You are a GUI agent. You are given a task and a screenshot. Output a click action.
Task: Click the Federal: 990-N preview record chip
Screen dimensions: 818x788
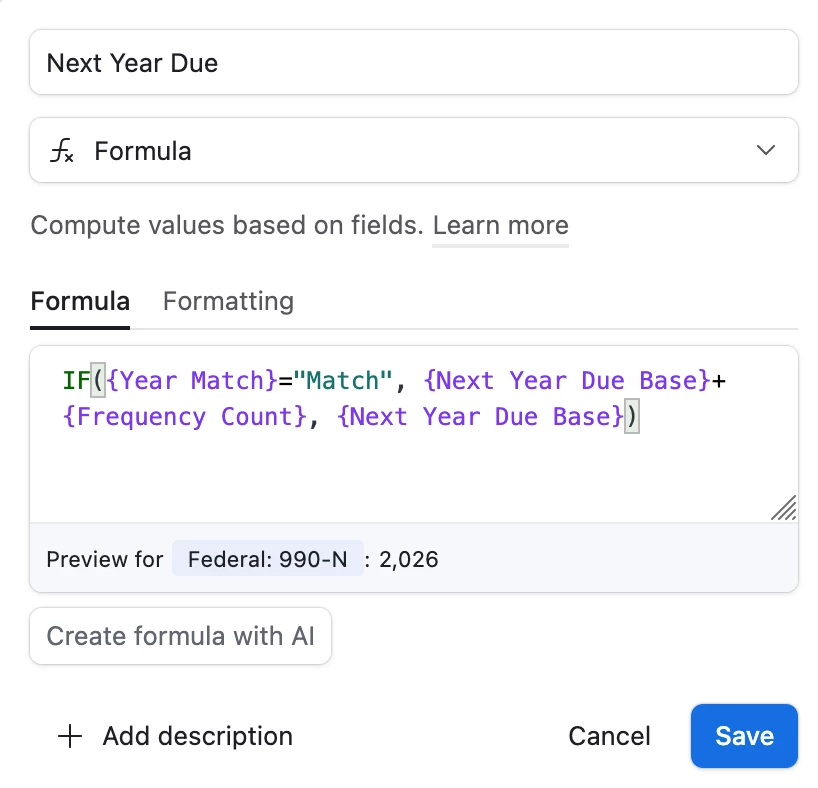click(x=267, y=559)
